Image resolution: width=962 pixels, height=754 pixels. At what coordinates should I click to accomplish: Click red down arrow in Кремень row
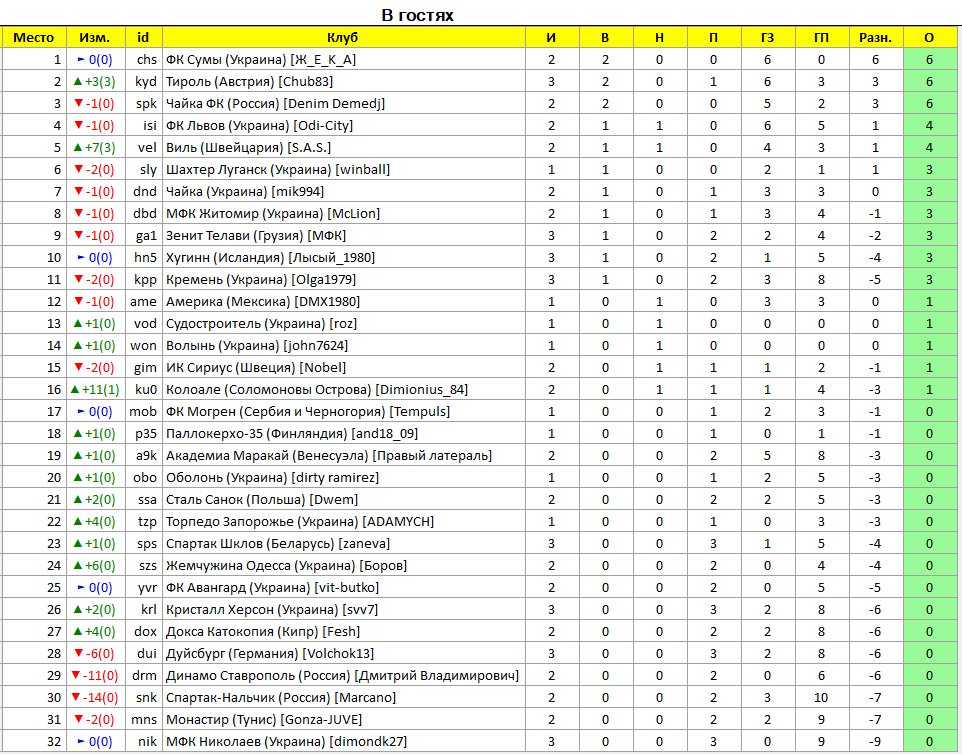click(x=78, y=279)
